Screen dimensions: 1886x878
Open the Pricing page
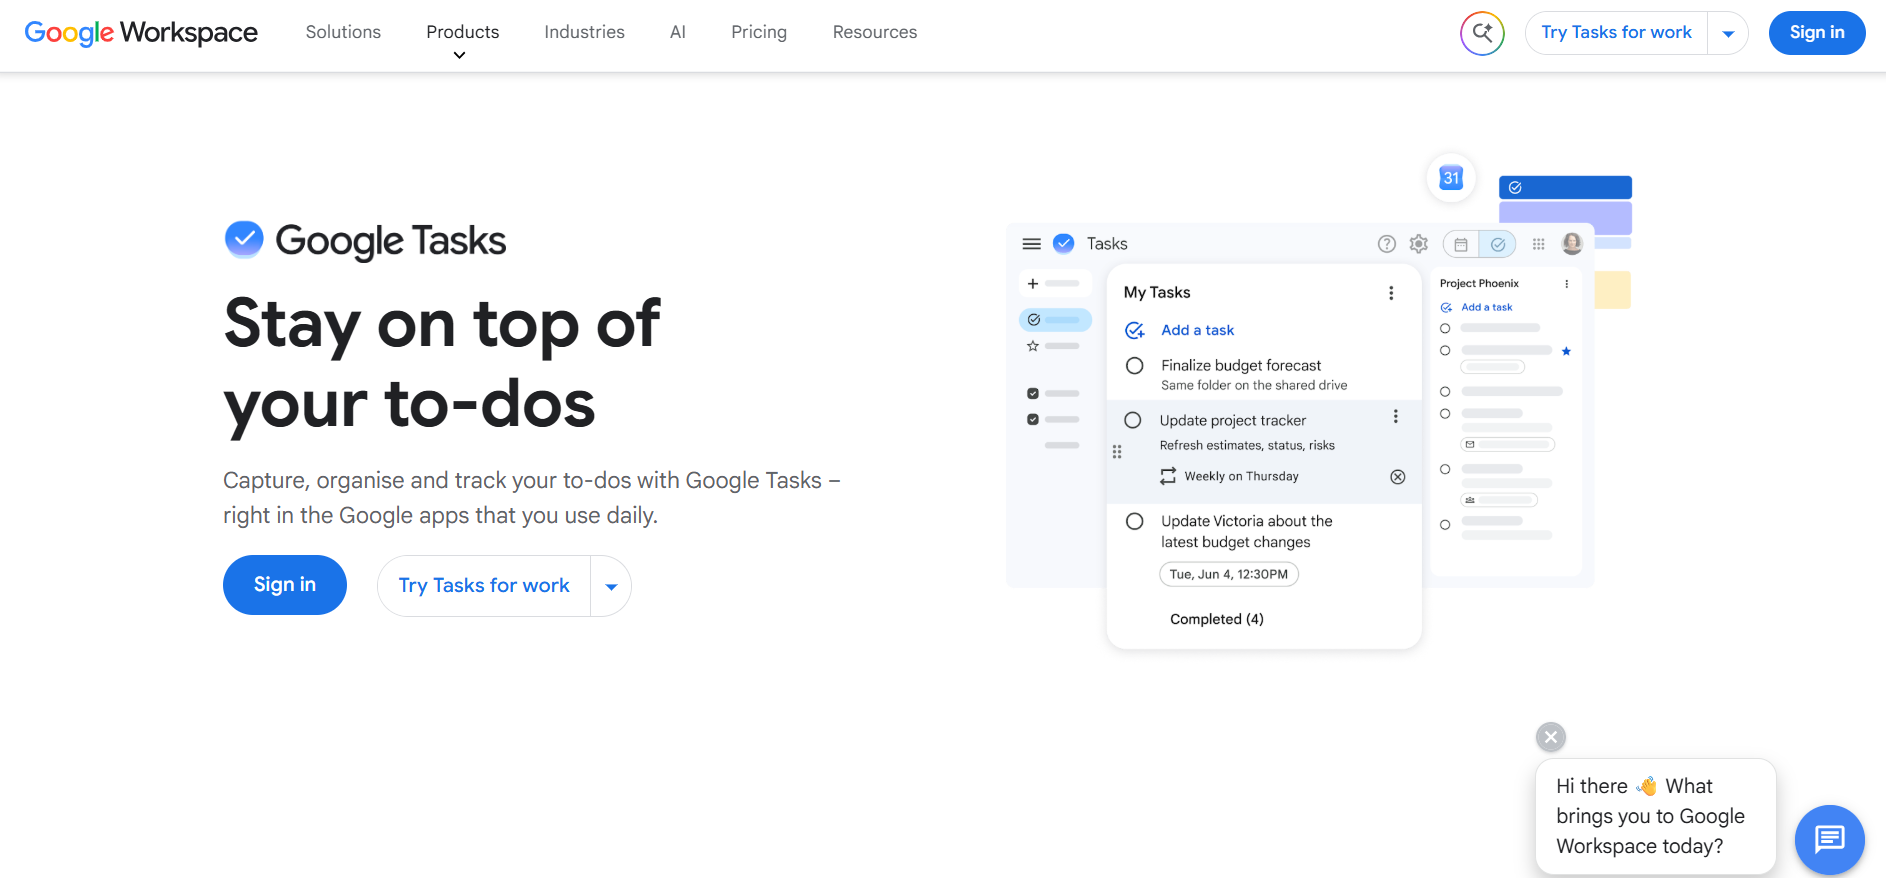759,32
